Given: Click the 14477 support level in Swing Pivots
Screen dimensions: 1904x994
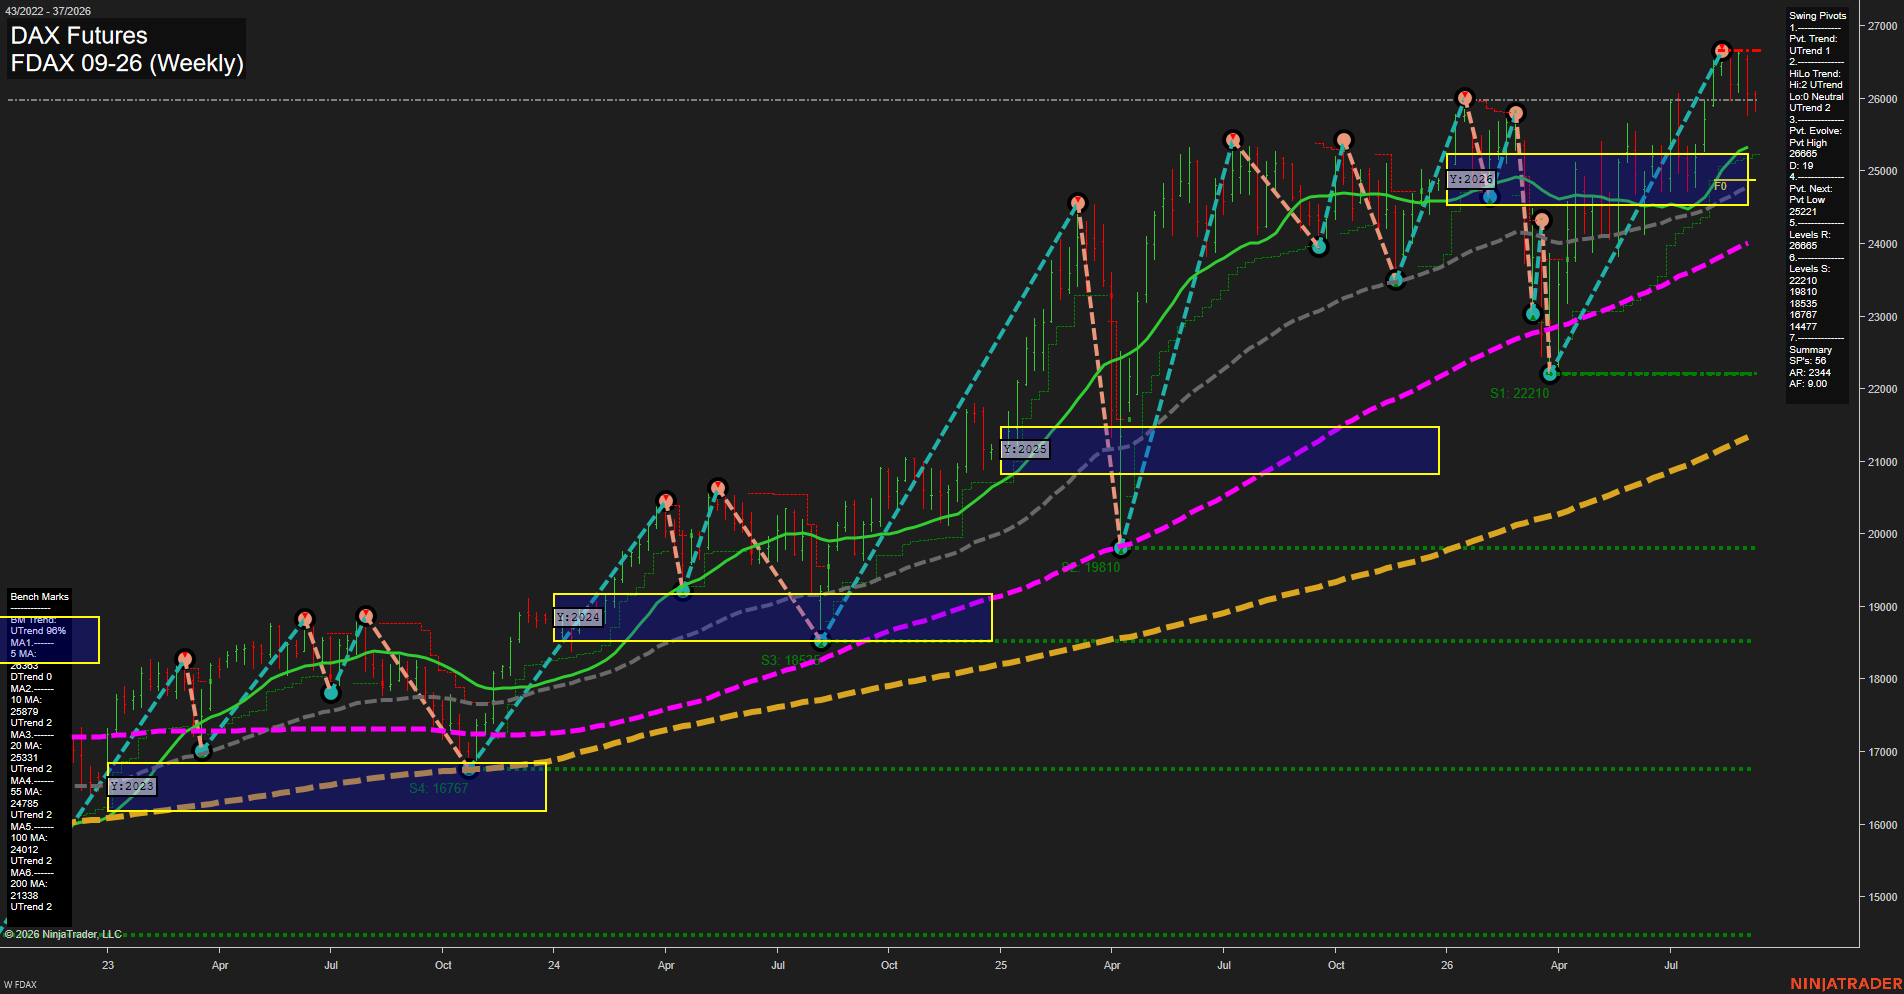Looking at the screenshot, I should tap(1803, 327).
